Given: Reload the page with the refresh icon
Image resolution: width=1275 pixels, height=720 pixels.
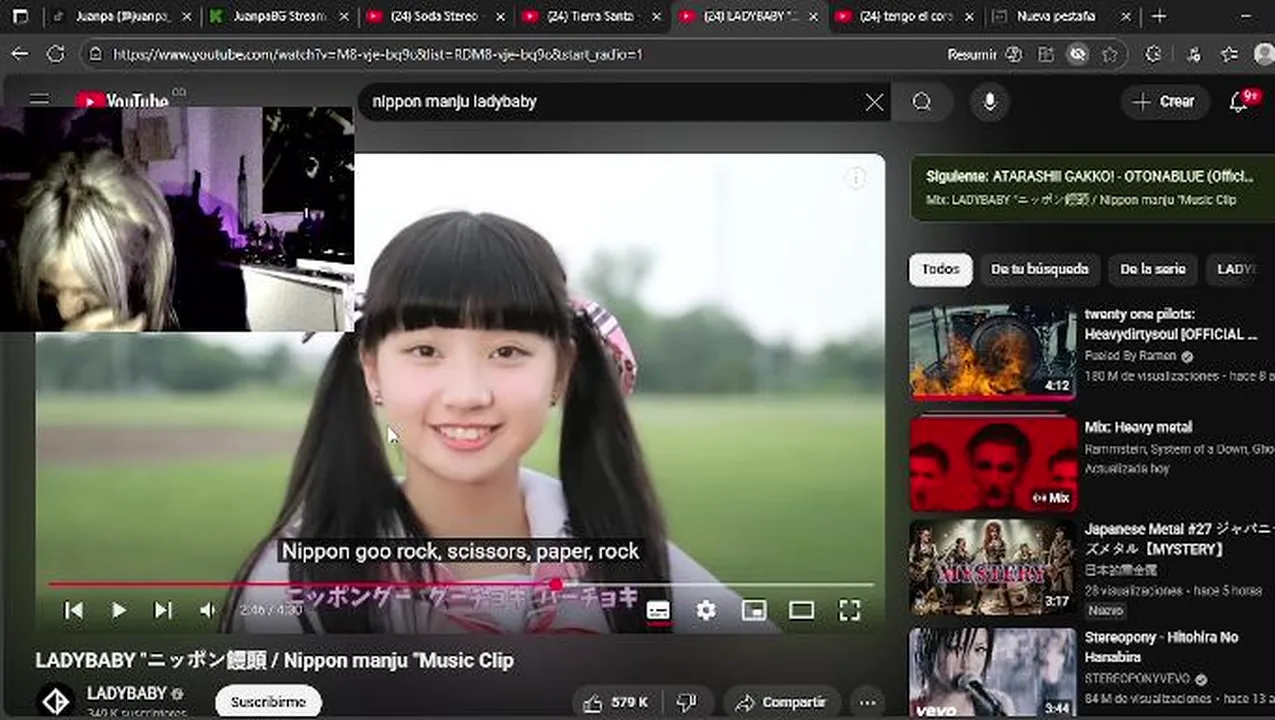Looking at the screenshot, I should click(x=56, y=54).
